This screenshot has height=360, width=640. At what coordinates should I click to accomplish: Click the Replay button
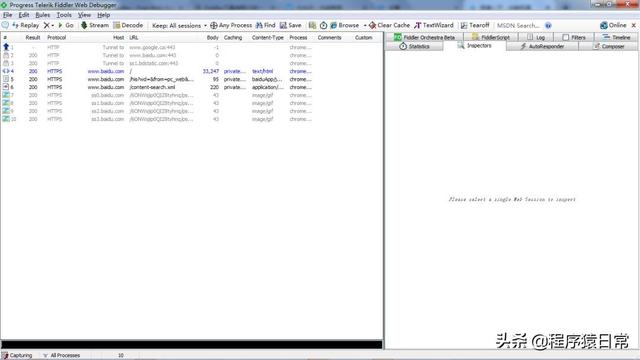pyautogui.click(x=26, y=25)
